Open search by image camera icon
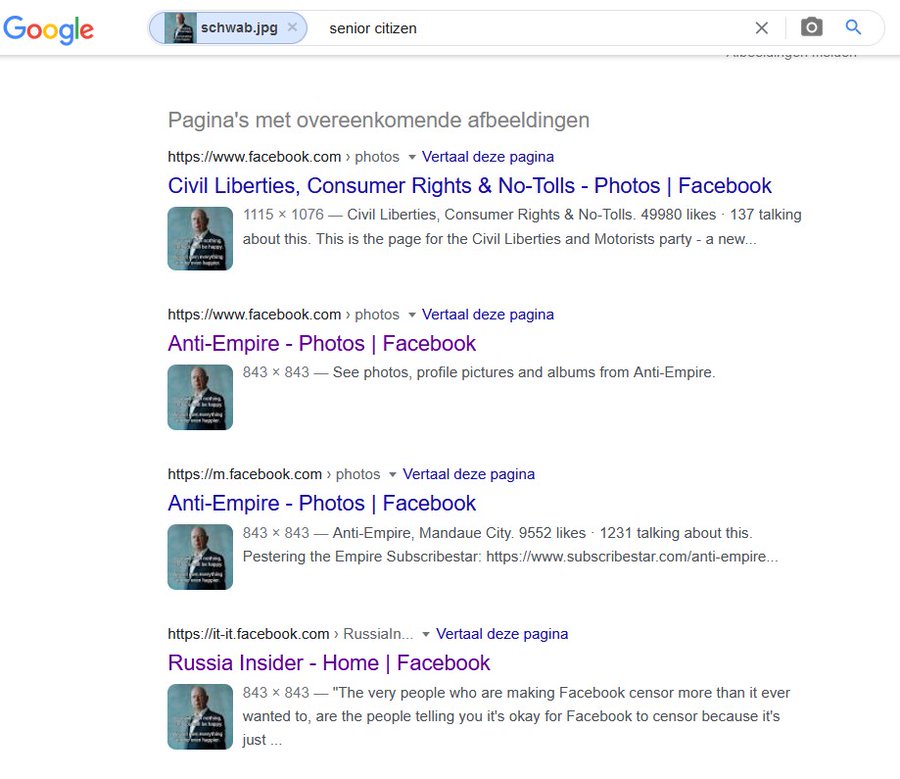Image resolution: width=900 pixels, height=779 pixels. pyautogui.click(x=812, y=27)
